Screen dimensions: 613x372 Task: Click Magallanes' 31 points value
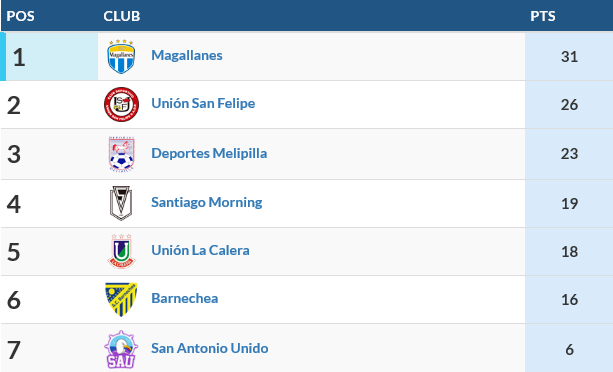(569, 57)
